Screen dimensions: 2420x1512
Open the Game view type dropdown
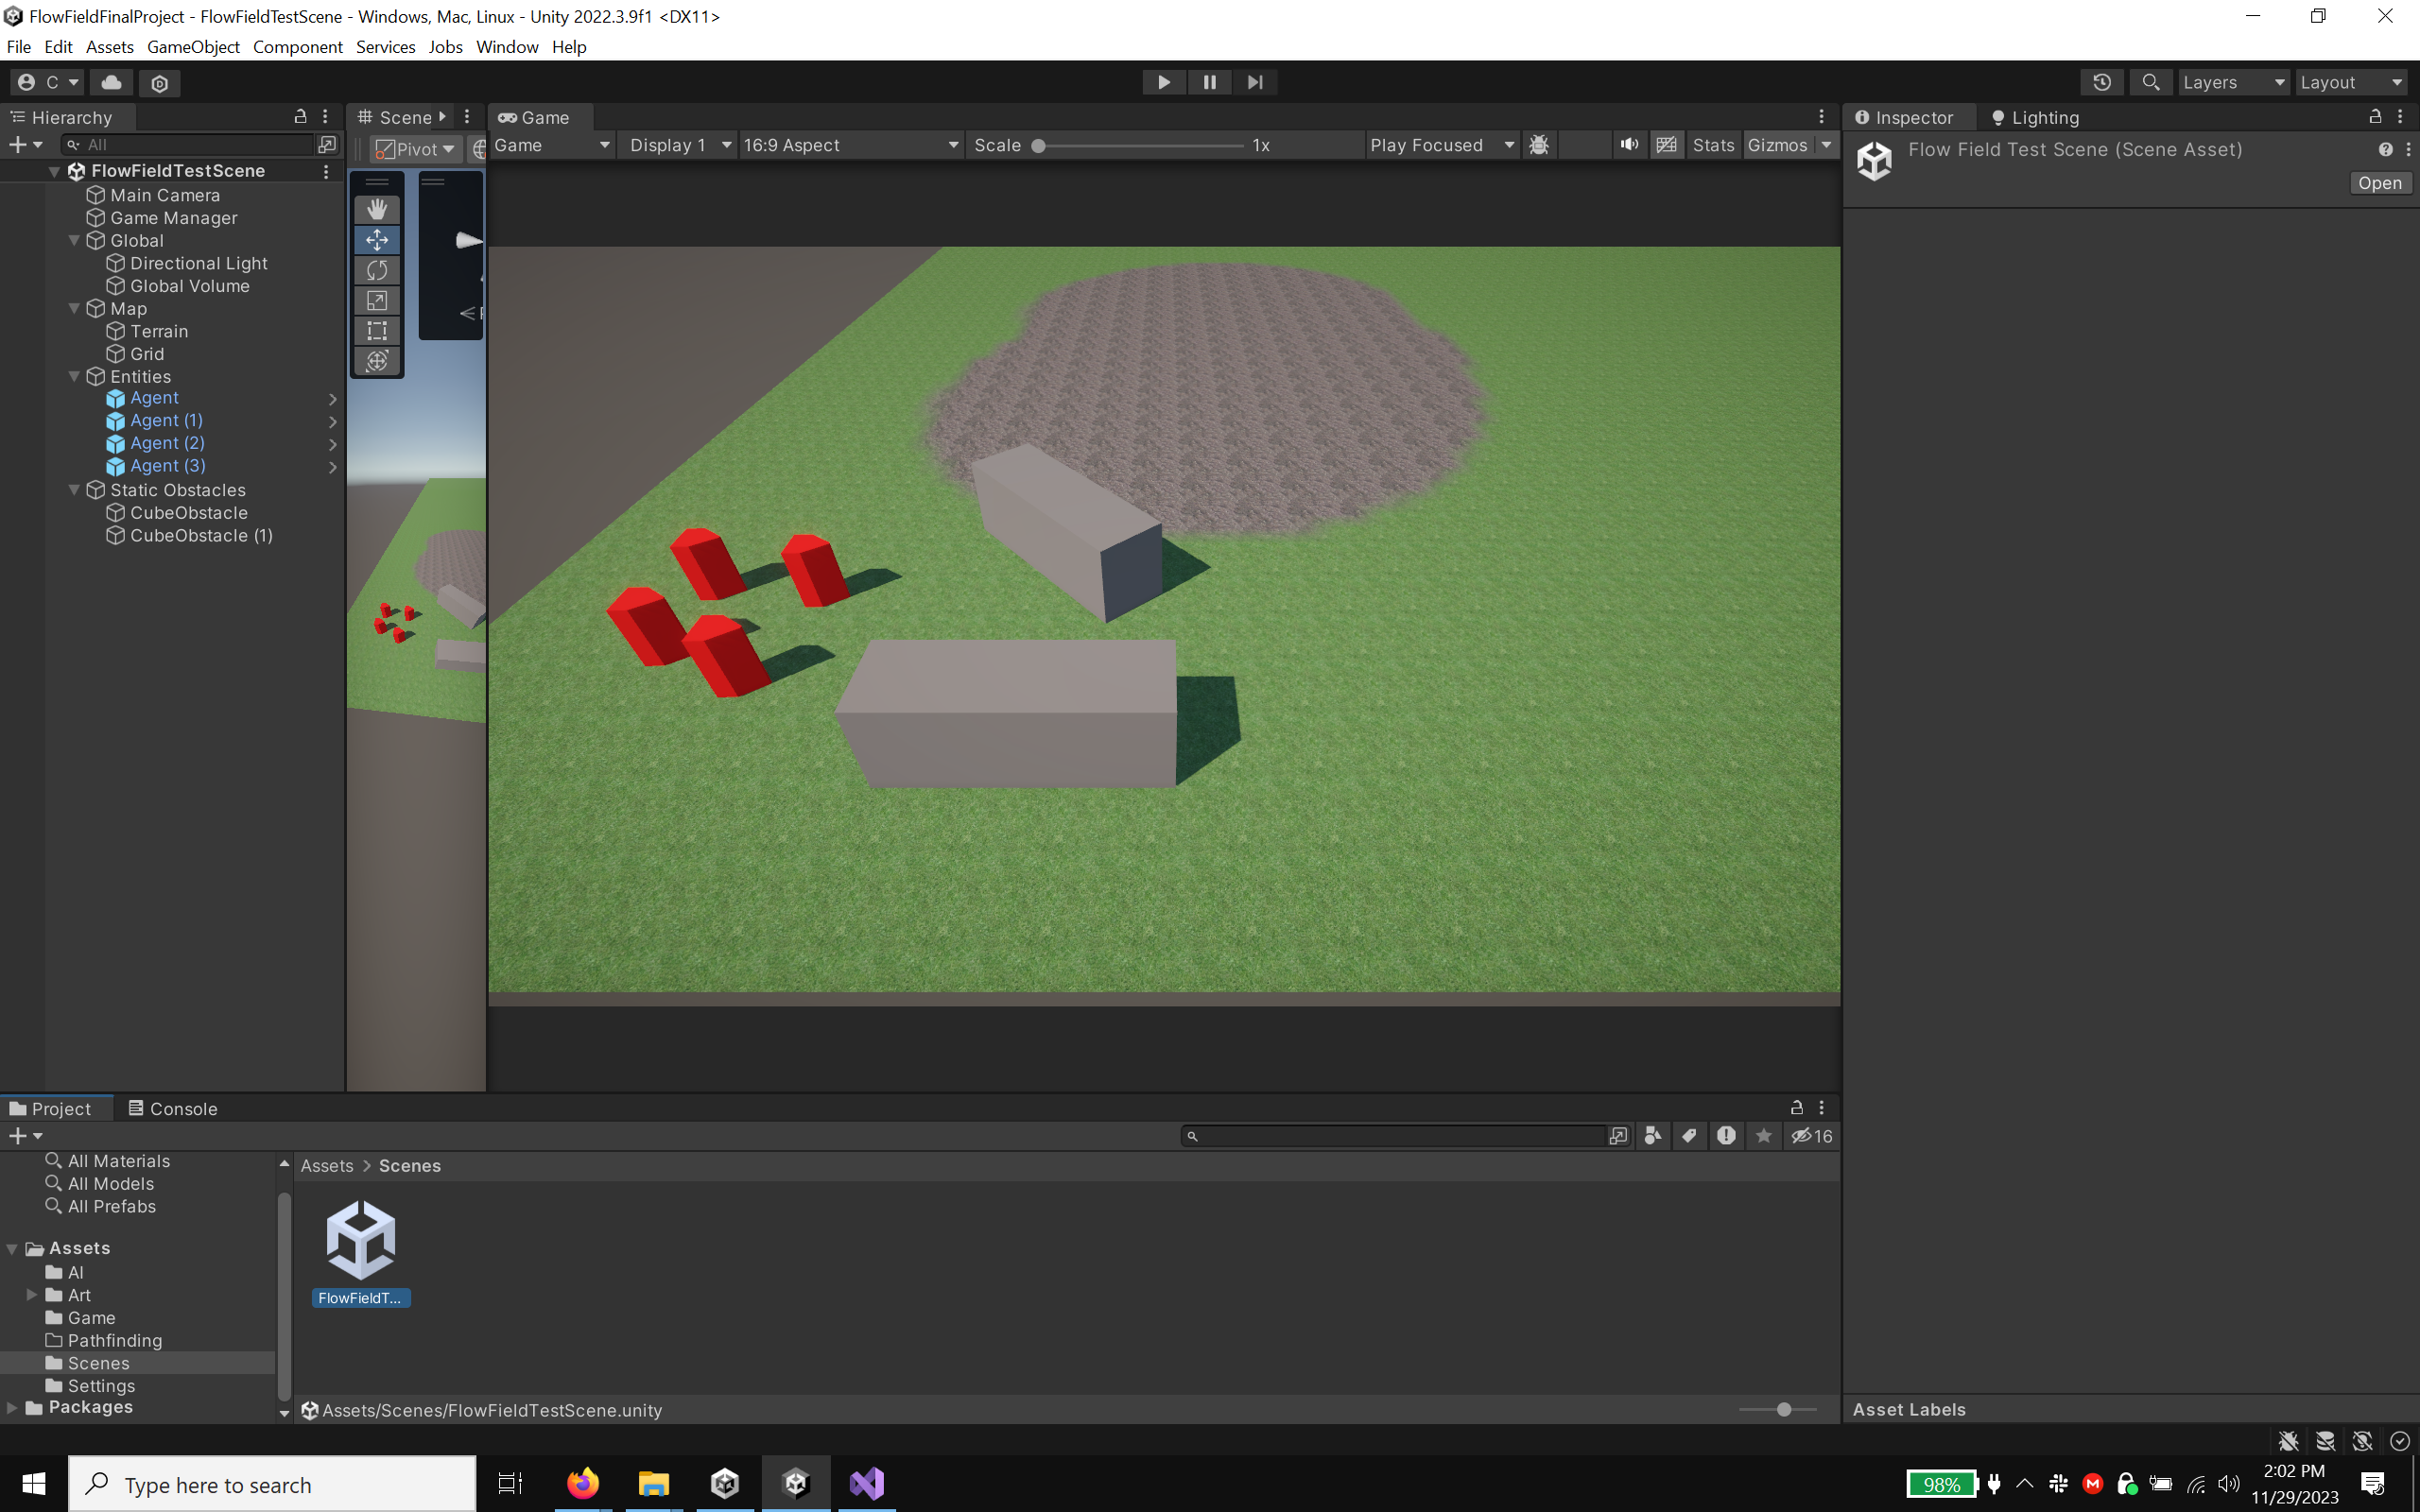pyautogui.click(x=552, y=145)
